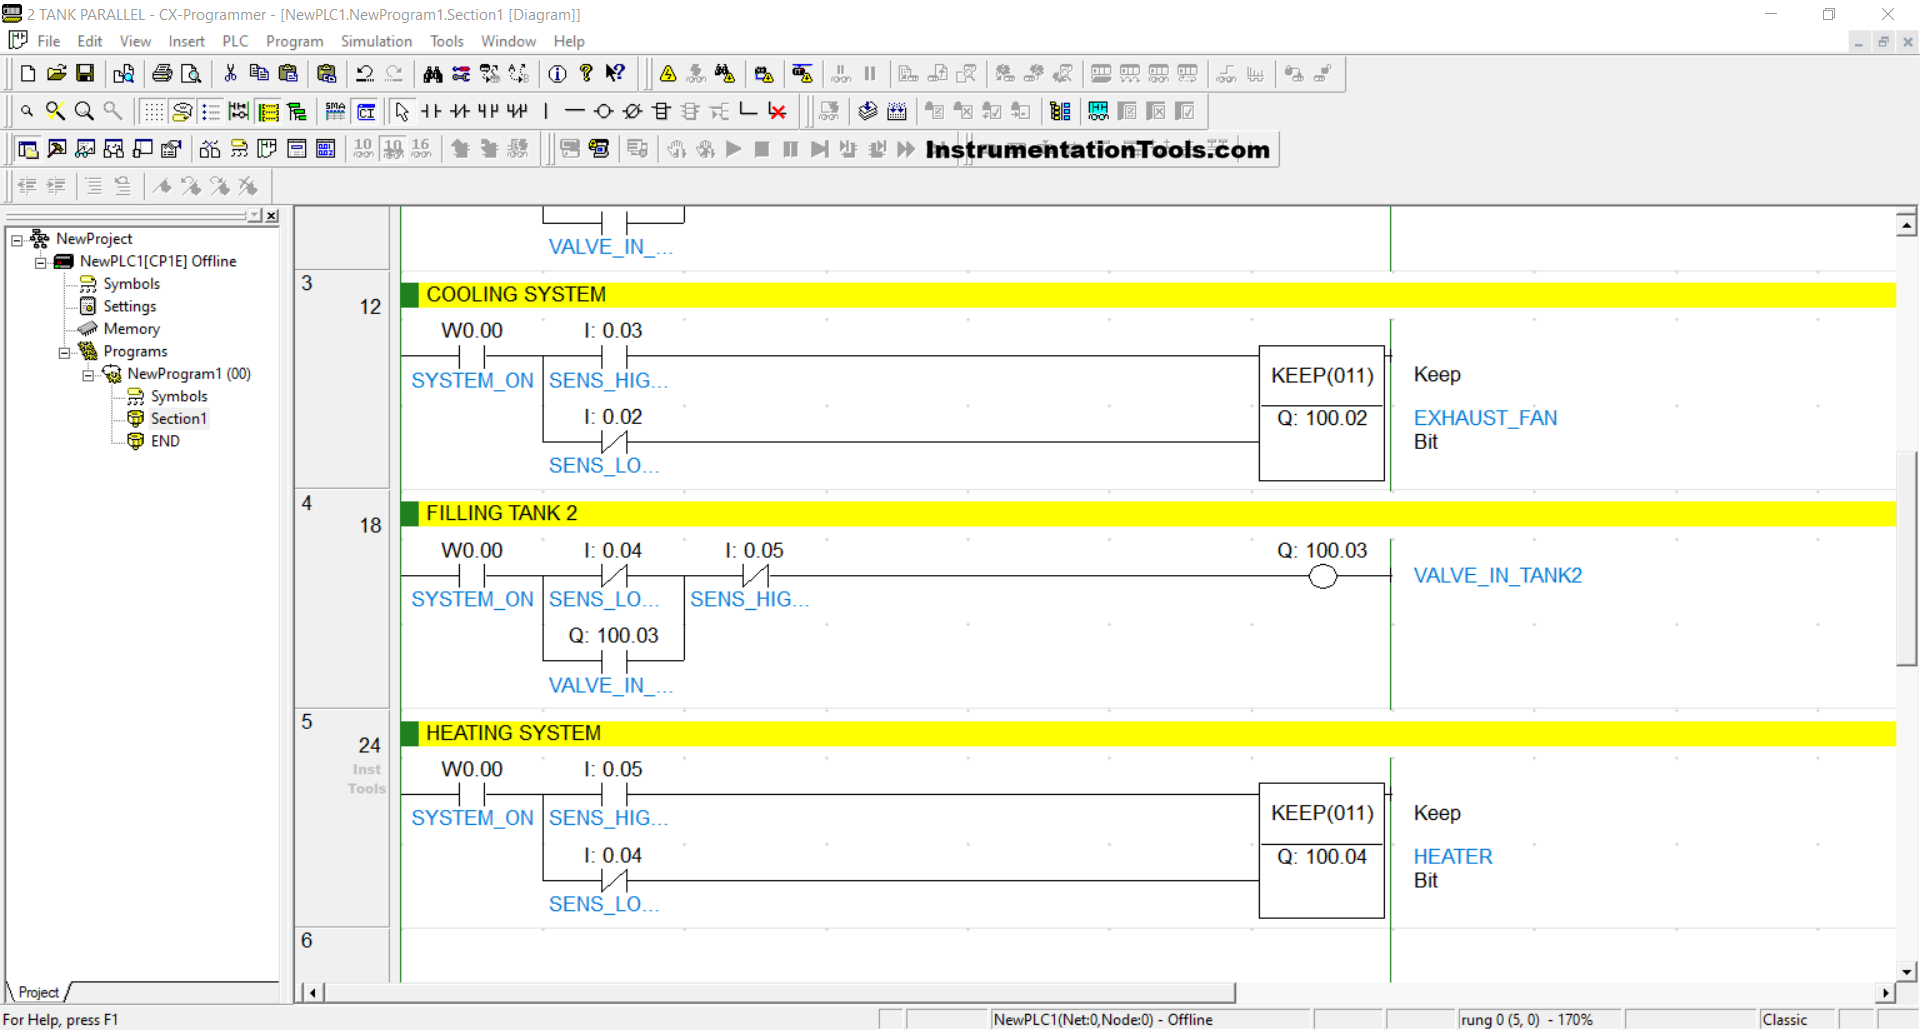The image size is (1920, 1030).
Task: Collapse the NewPLC1[CP1E] Offline node
Action: tap(41, 262)
